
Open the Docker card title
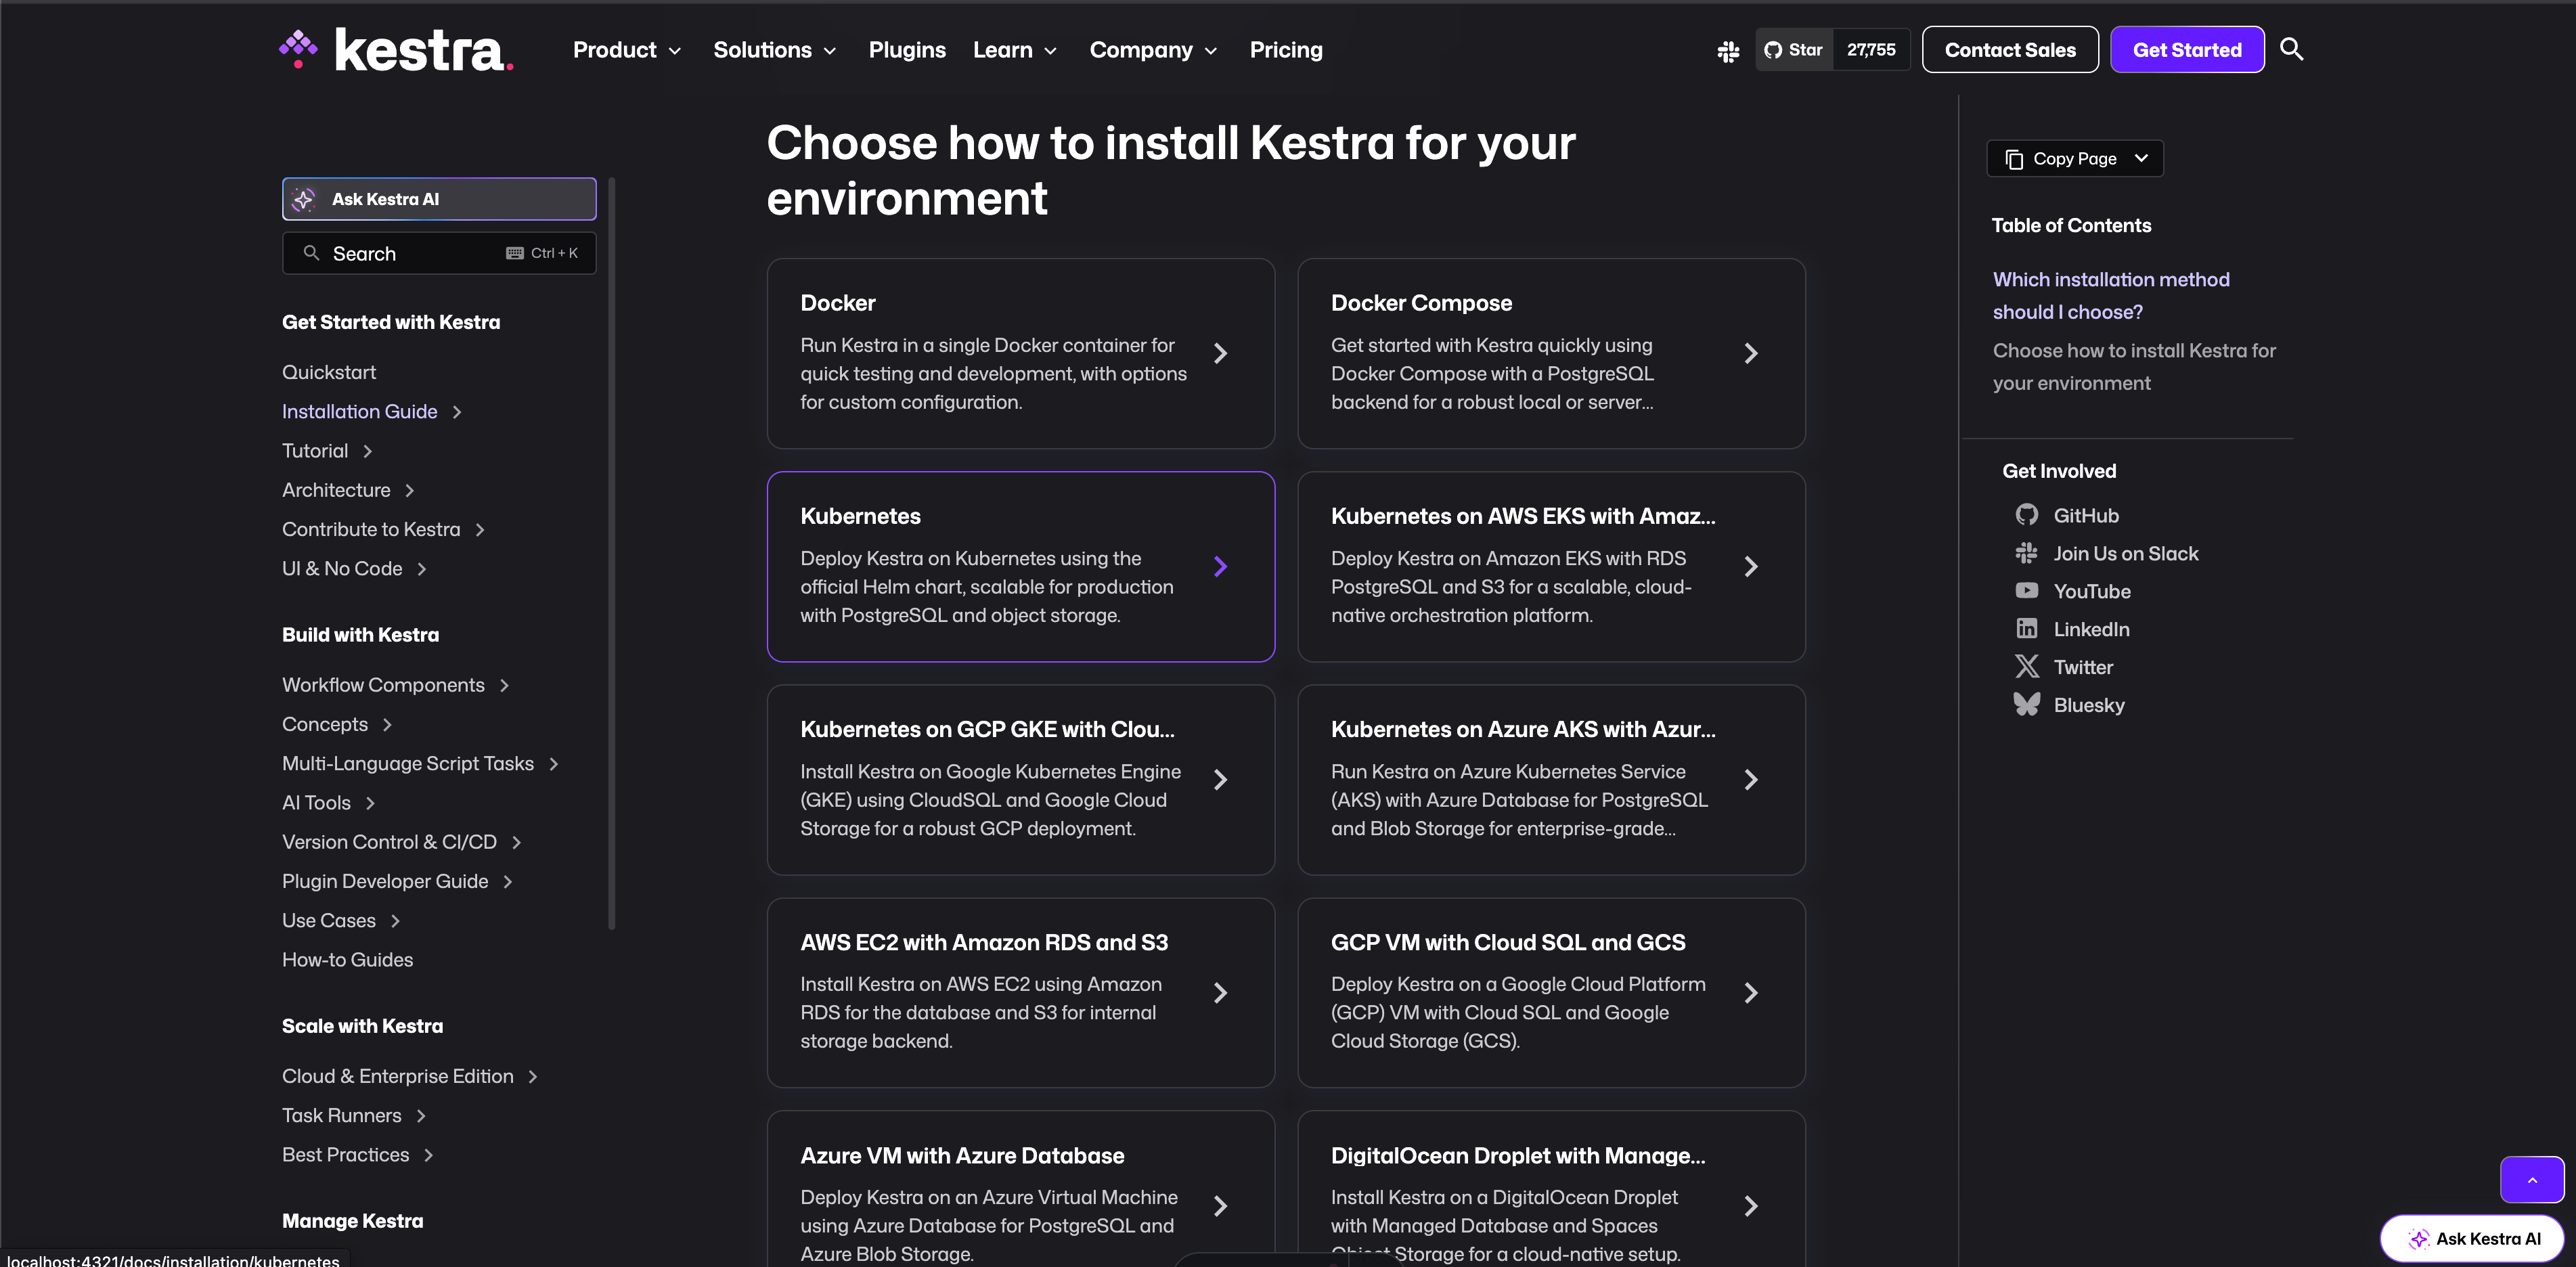pos(837,303)
